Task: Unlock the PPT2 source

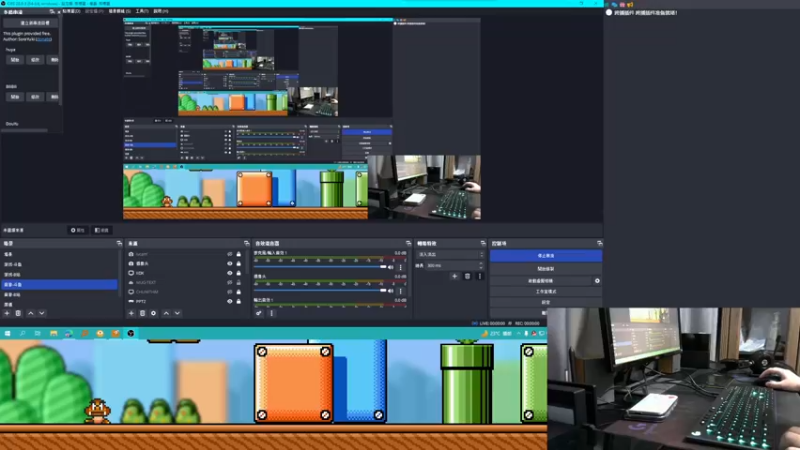Action: coord(238,302)
